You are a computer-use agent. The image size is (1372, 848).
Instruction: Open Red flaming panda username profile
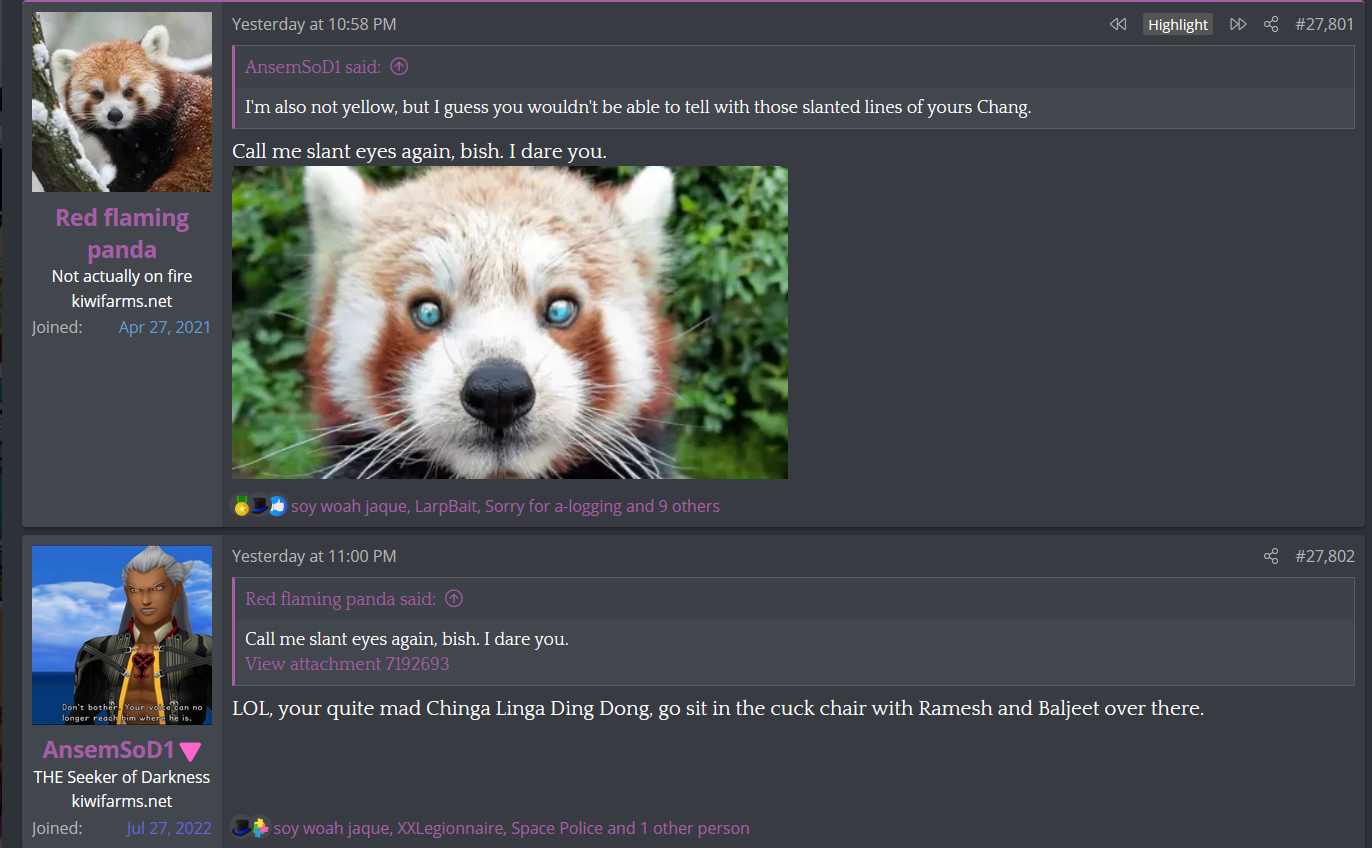pos(122,233)
